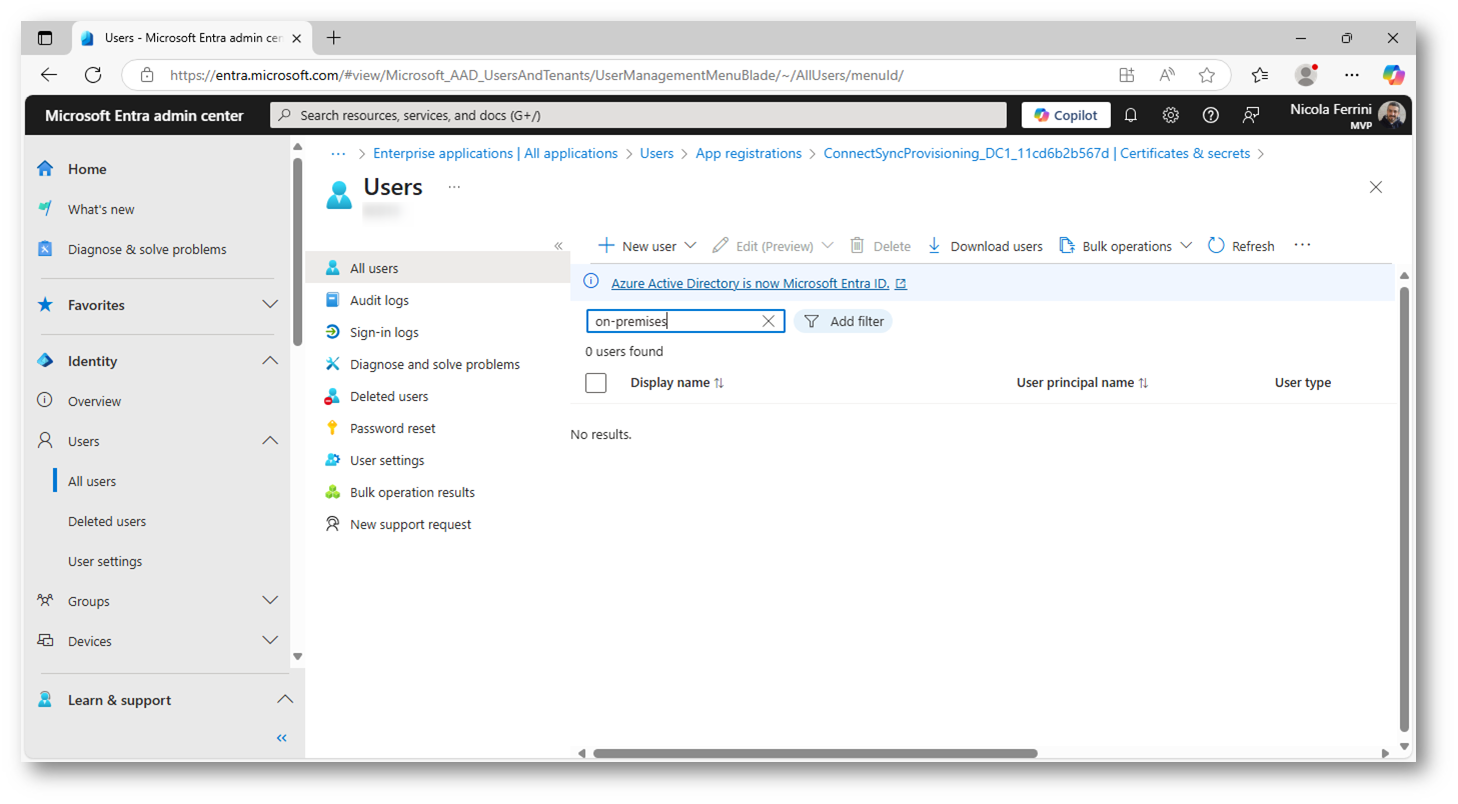
Task: Click the Enterprise applications breadcrumb
Action: pyautogui.click(x=495, y=153)
